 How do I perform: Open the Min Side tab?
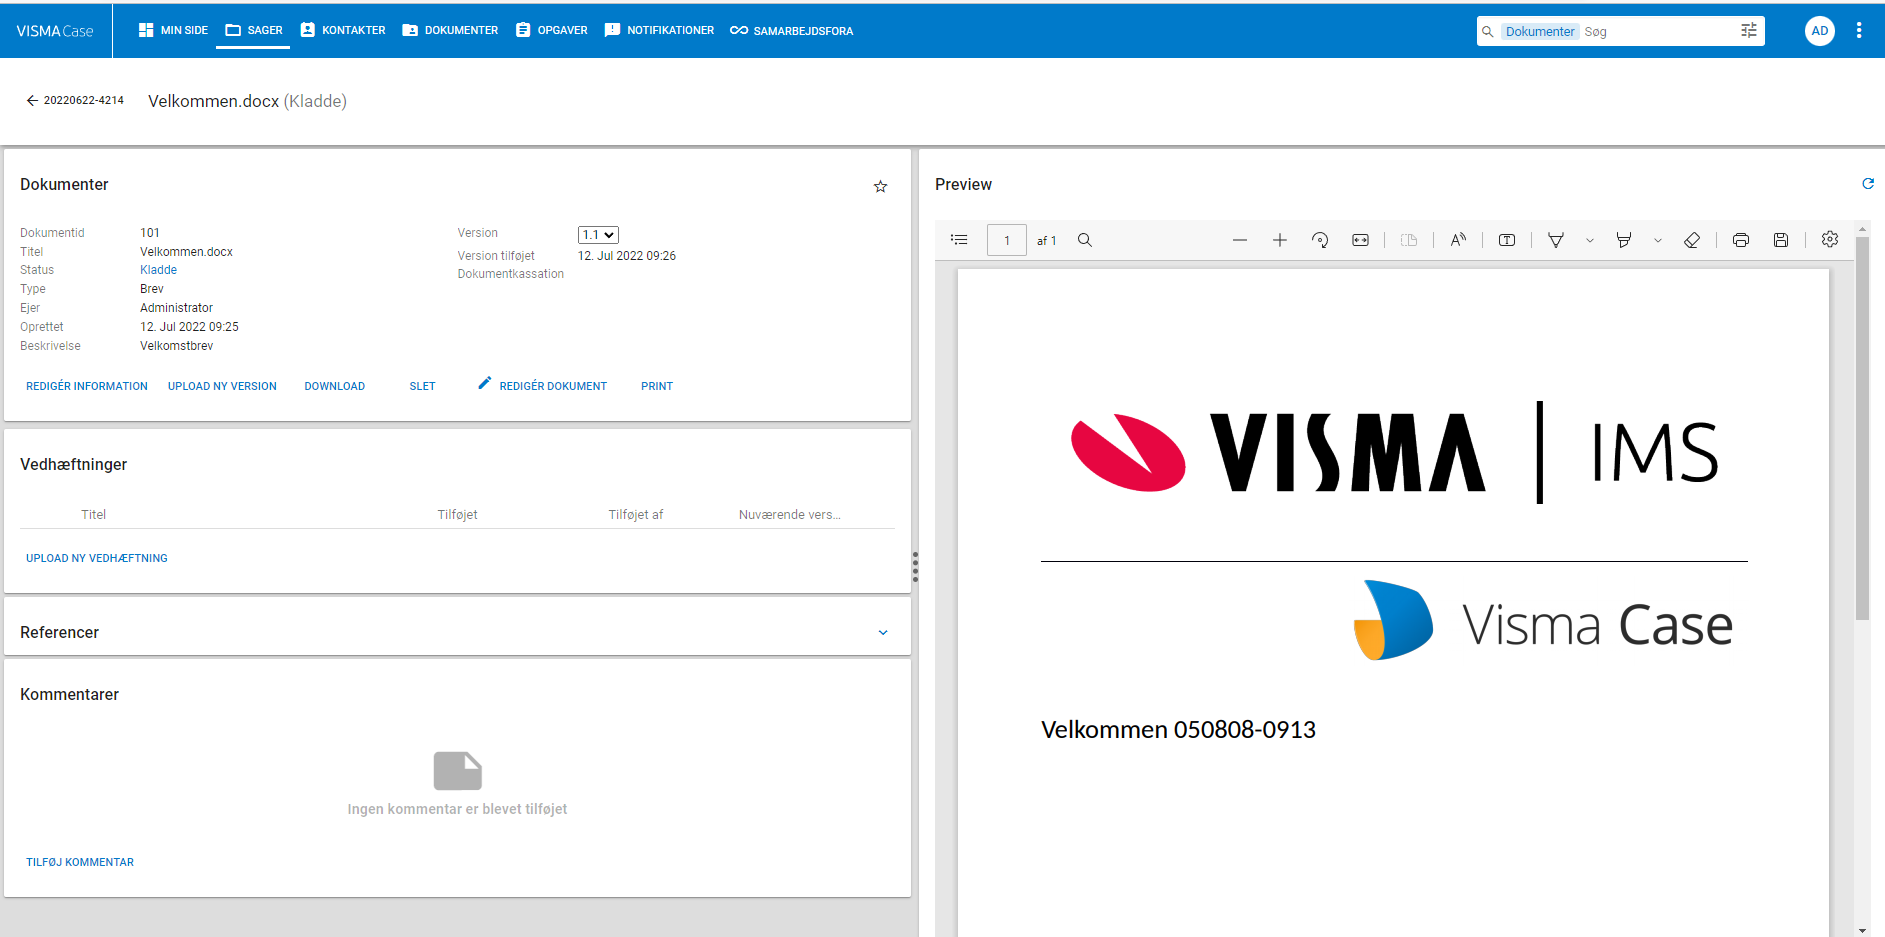(x=173, y=31)
